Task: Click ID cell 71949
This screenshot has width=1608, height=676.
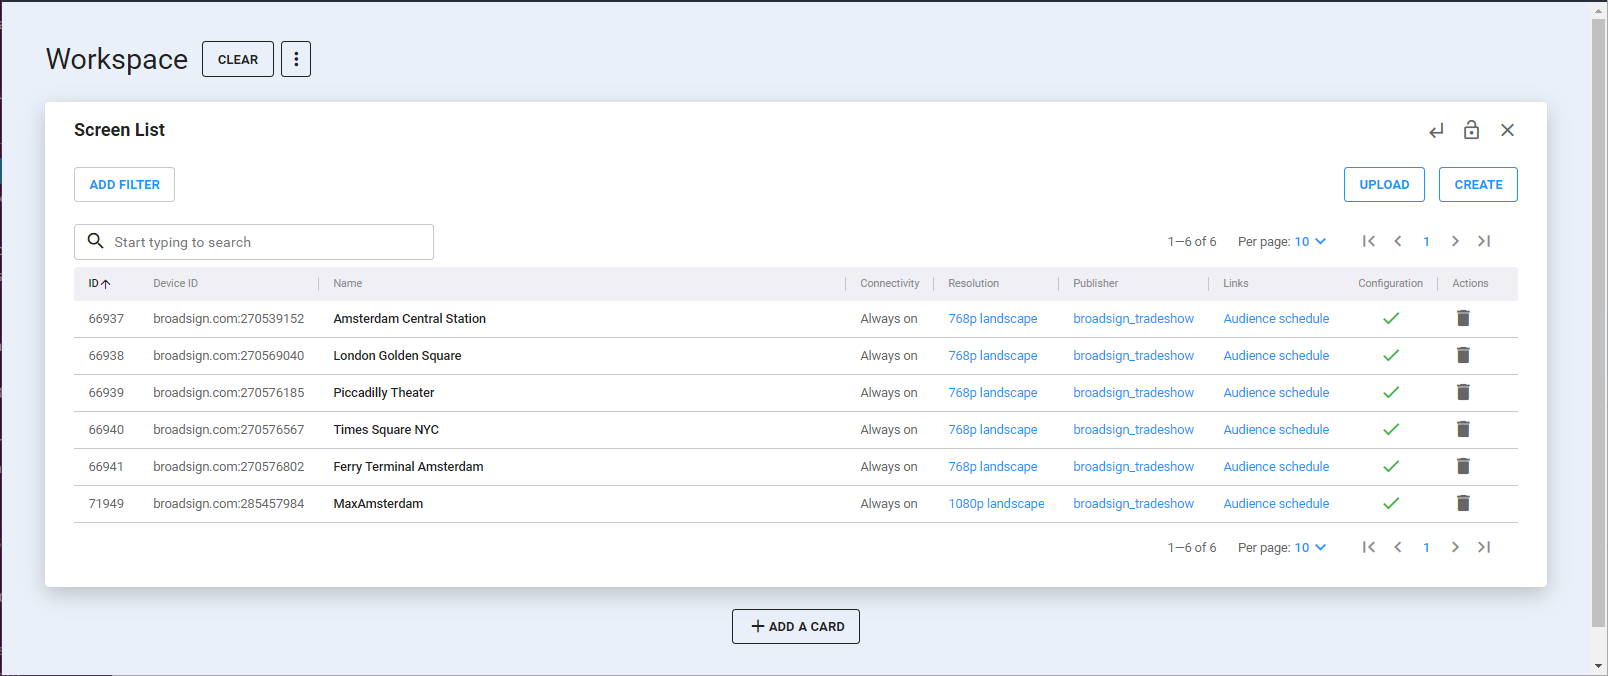Action: point(106,504)
